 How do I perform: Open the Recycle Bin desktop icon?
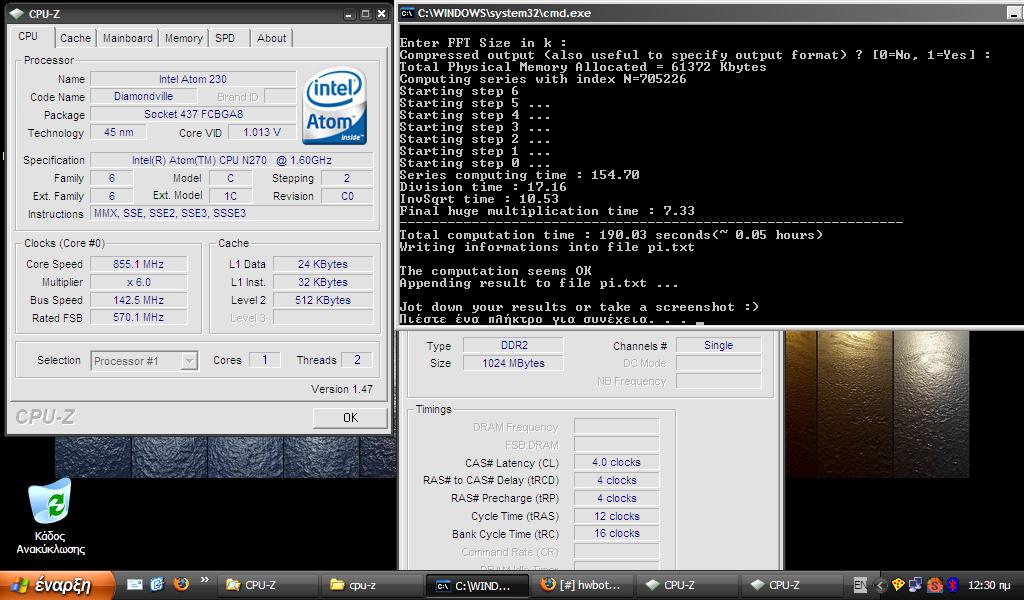coord(51,516)
